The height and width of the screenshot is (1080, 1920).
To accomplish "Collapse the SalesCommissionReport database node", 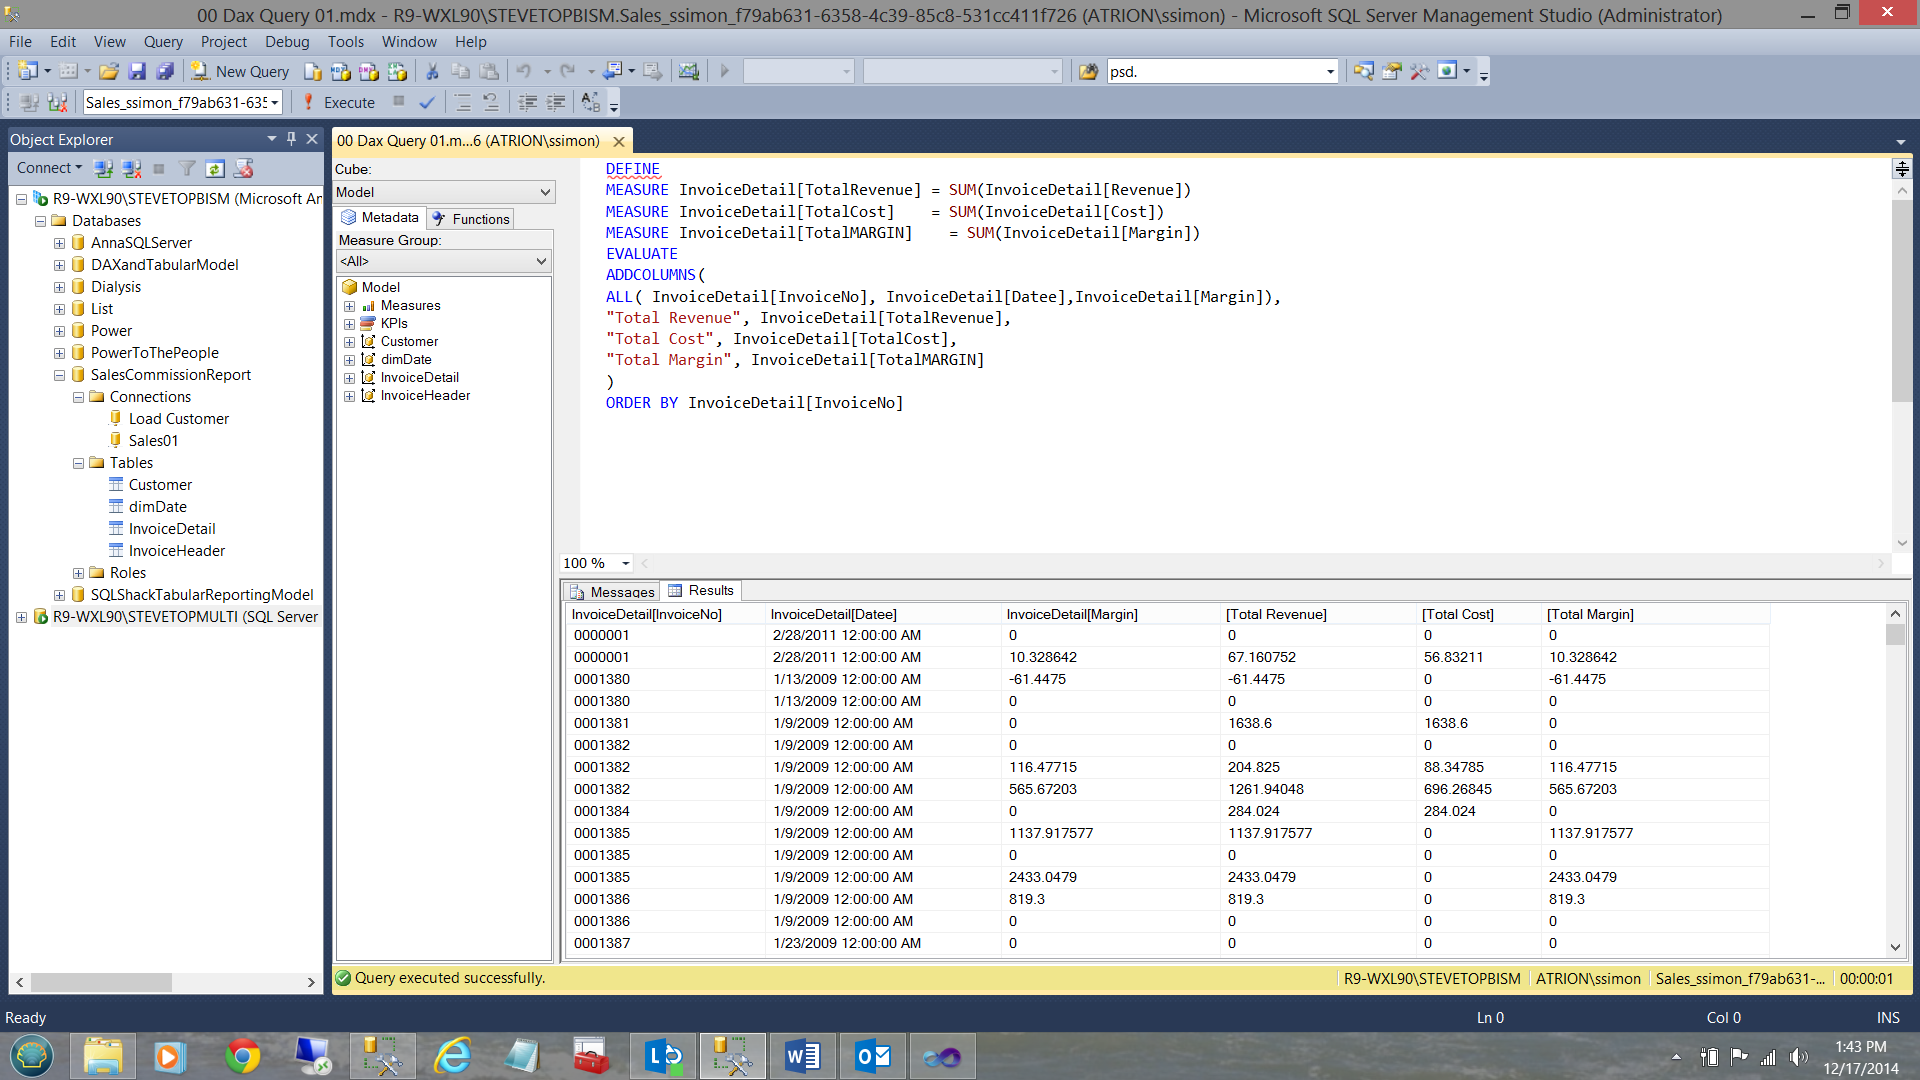I will coord(59,375).
